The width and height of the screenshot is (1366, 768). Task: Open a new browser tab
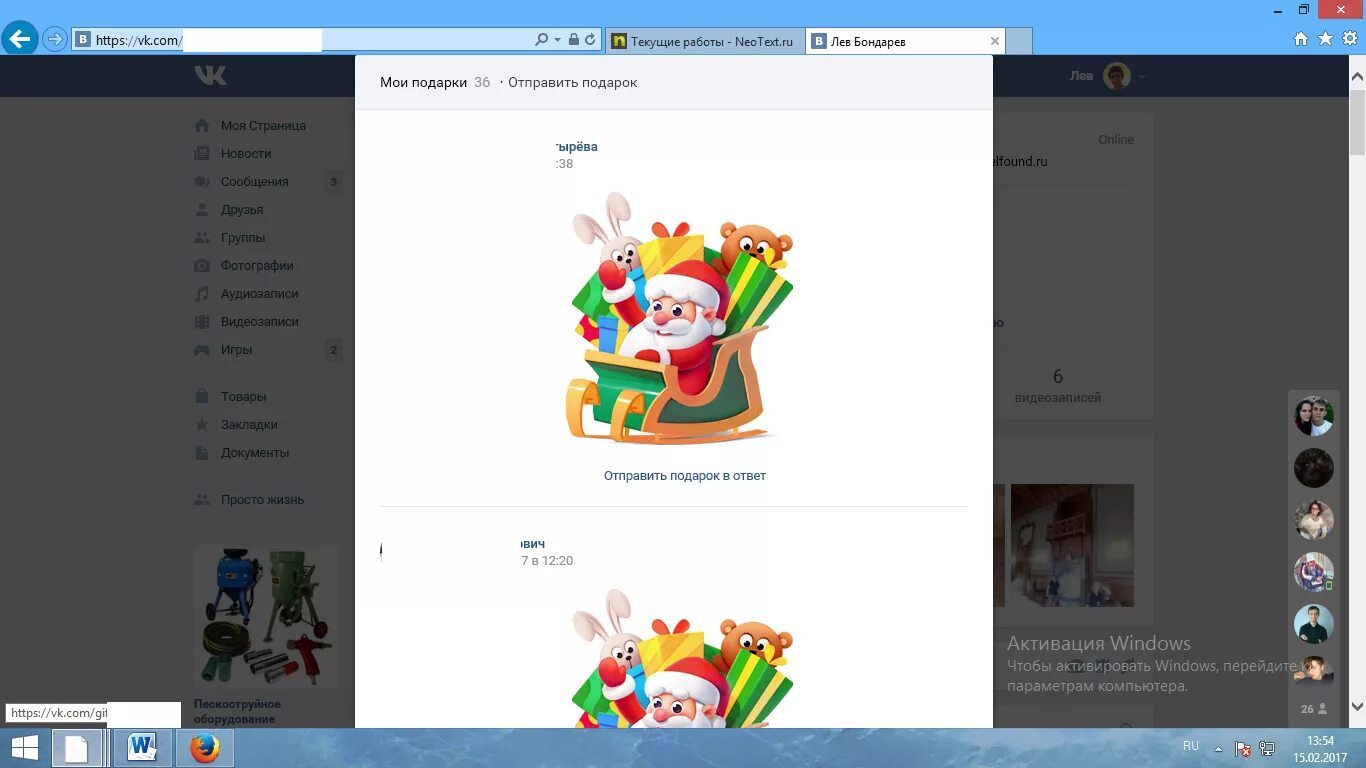pos(1019,41)
